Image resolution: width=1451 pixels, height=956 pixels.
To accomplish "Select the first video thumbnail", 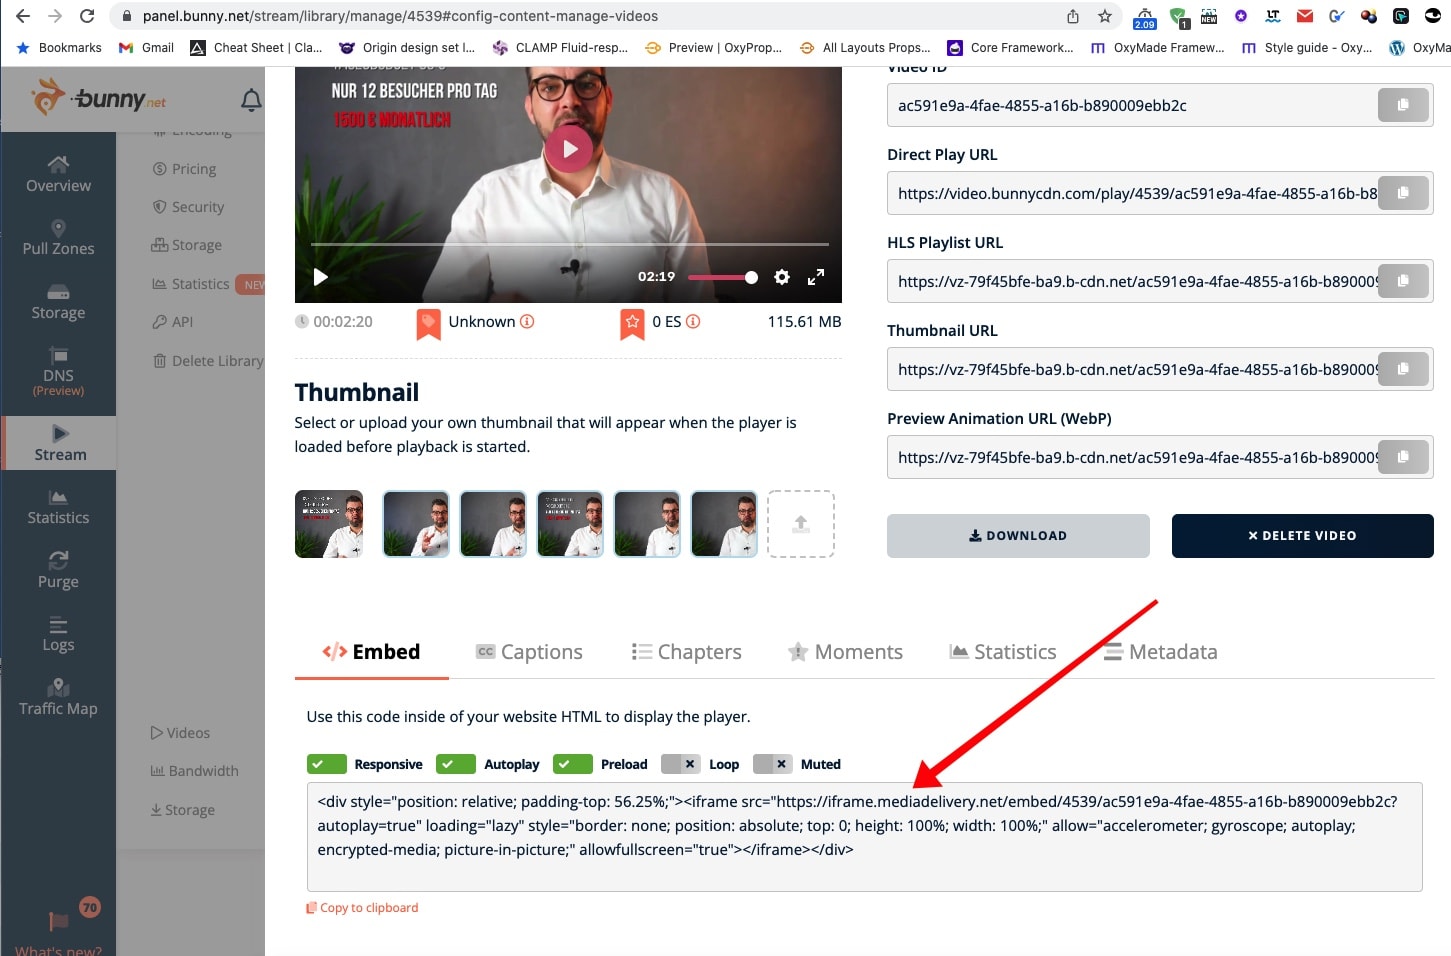I will (x=329, y=524).
